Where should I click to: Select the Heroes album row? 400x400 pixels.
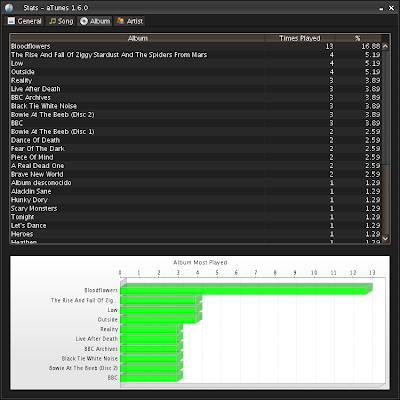pyautogui.click(x=196, y=234)
